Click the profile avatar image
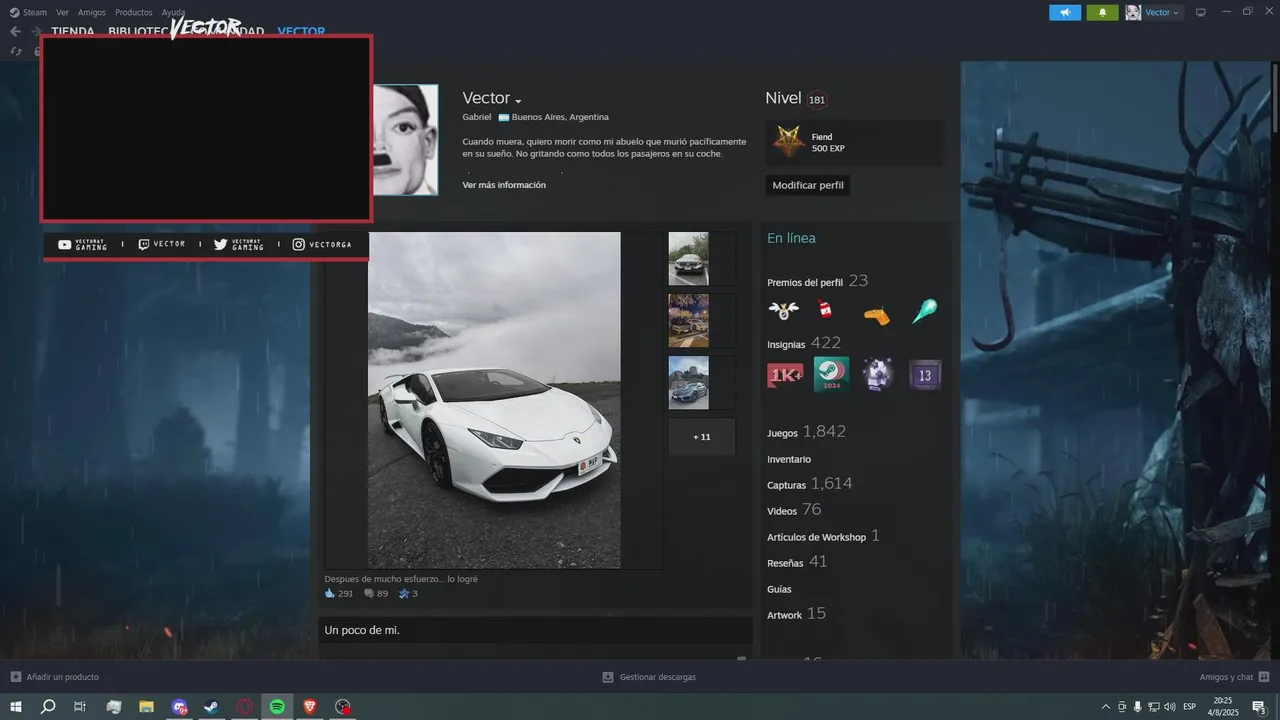Viewport: 1280px width, 720px height. coord(405,139)
